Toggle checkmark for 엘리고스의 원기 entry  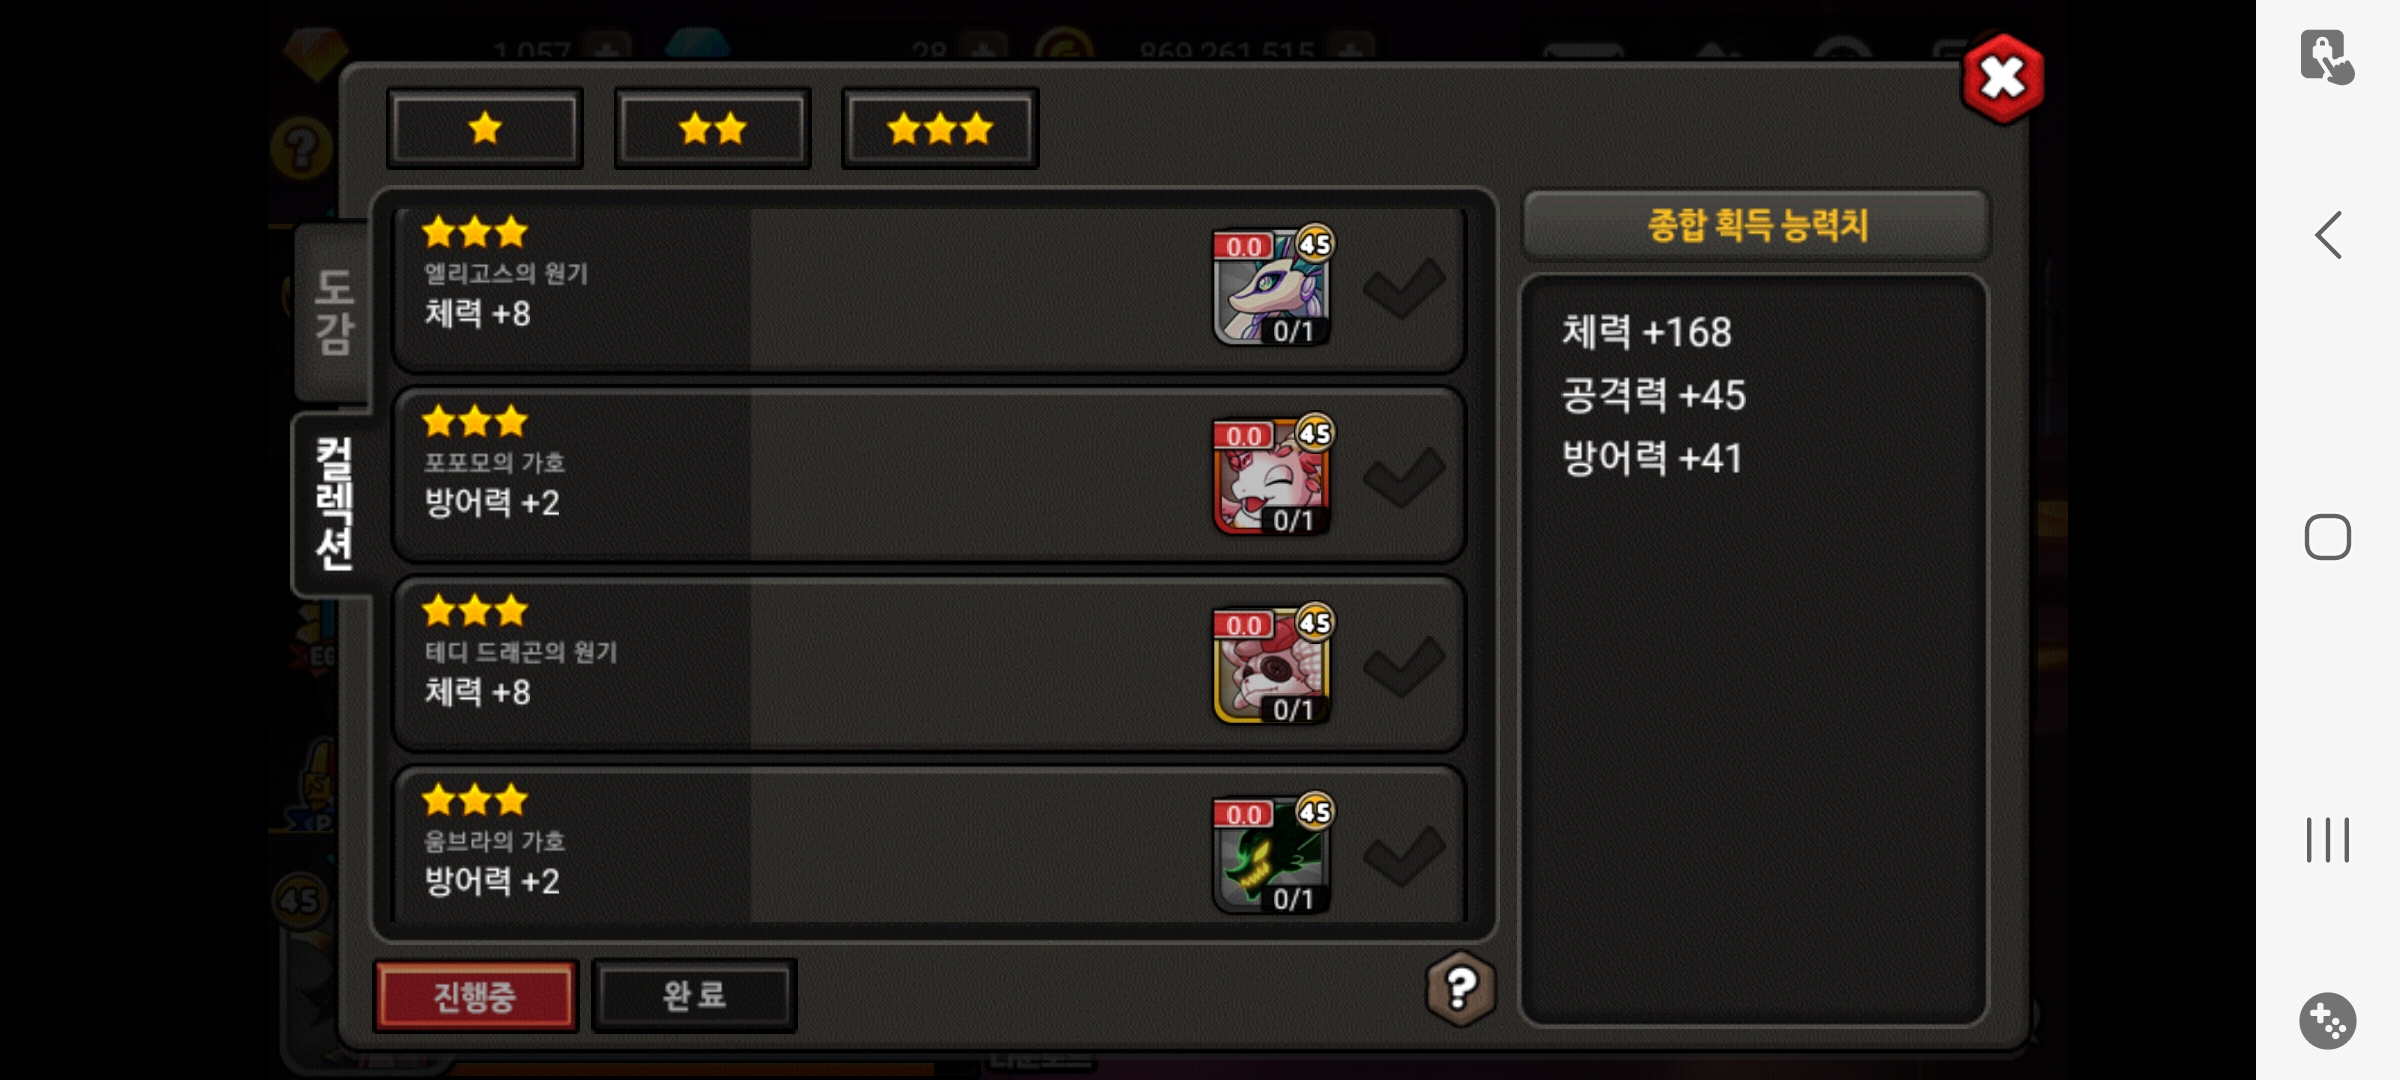coord(1404,289)
